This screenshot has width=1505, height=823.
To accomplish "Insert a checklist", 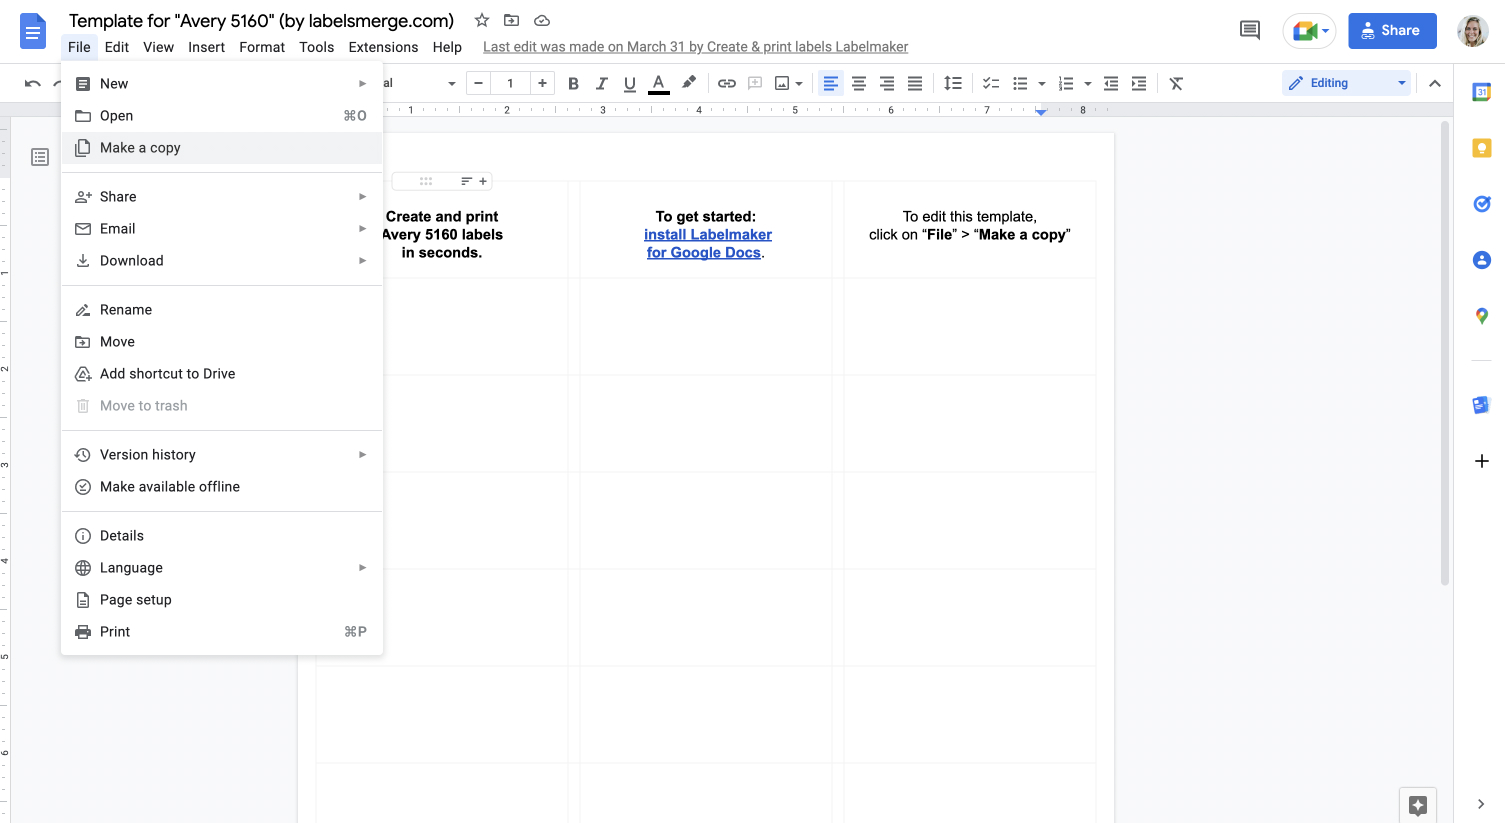I will pos(991,84).
